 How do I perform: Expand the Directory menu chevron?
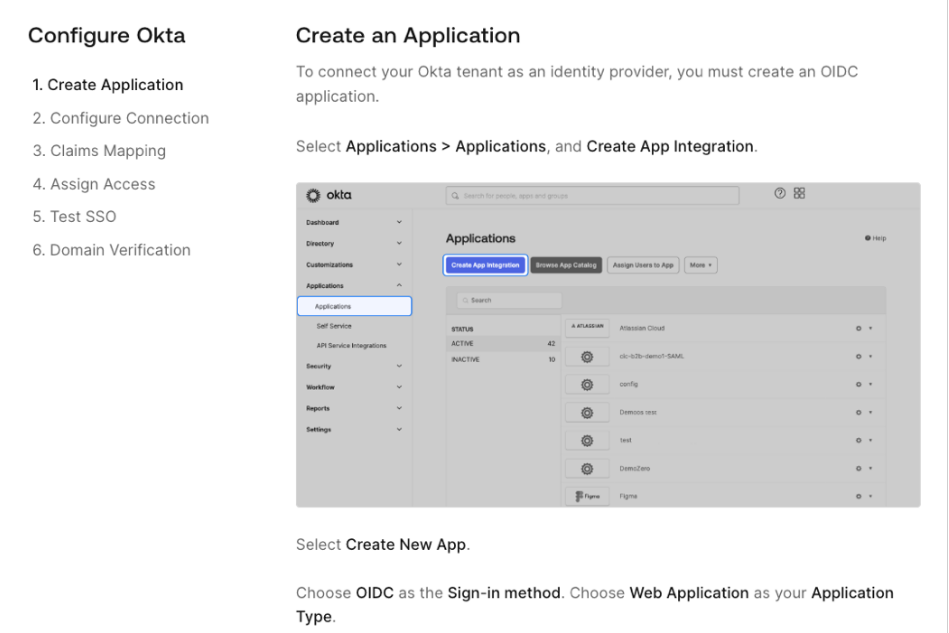tap(399, 243)
